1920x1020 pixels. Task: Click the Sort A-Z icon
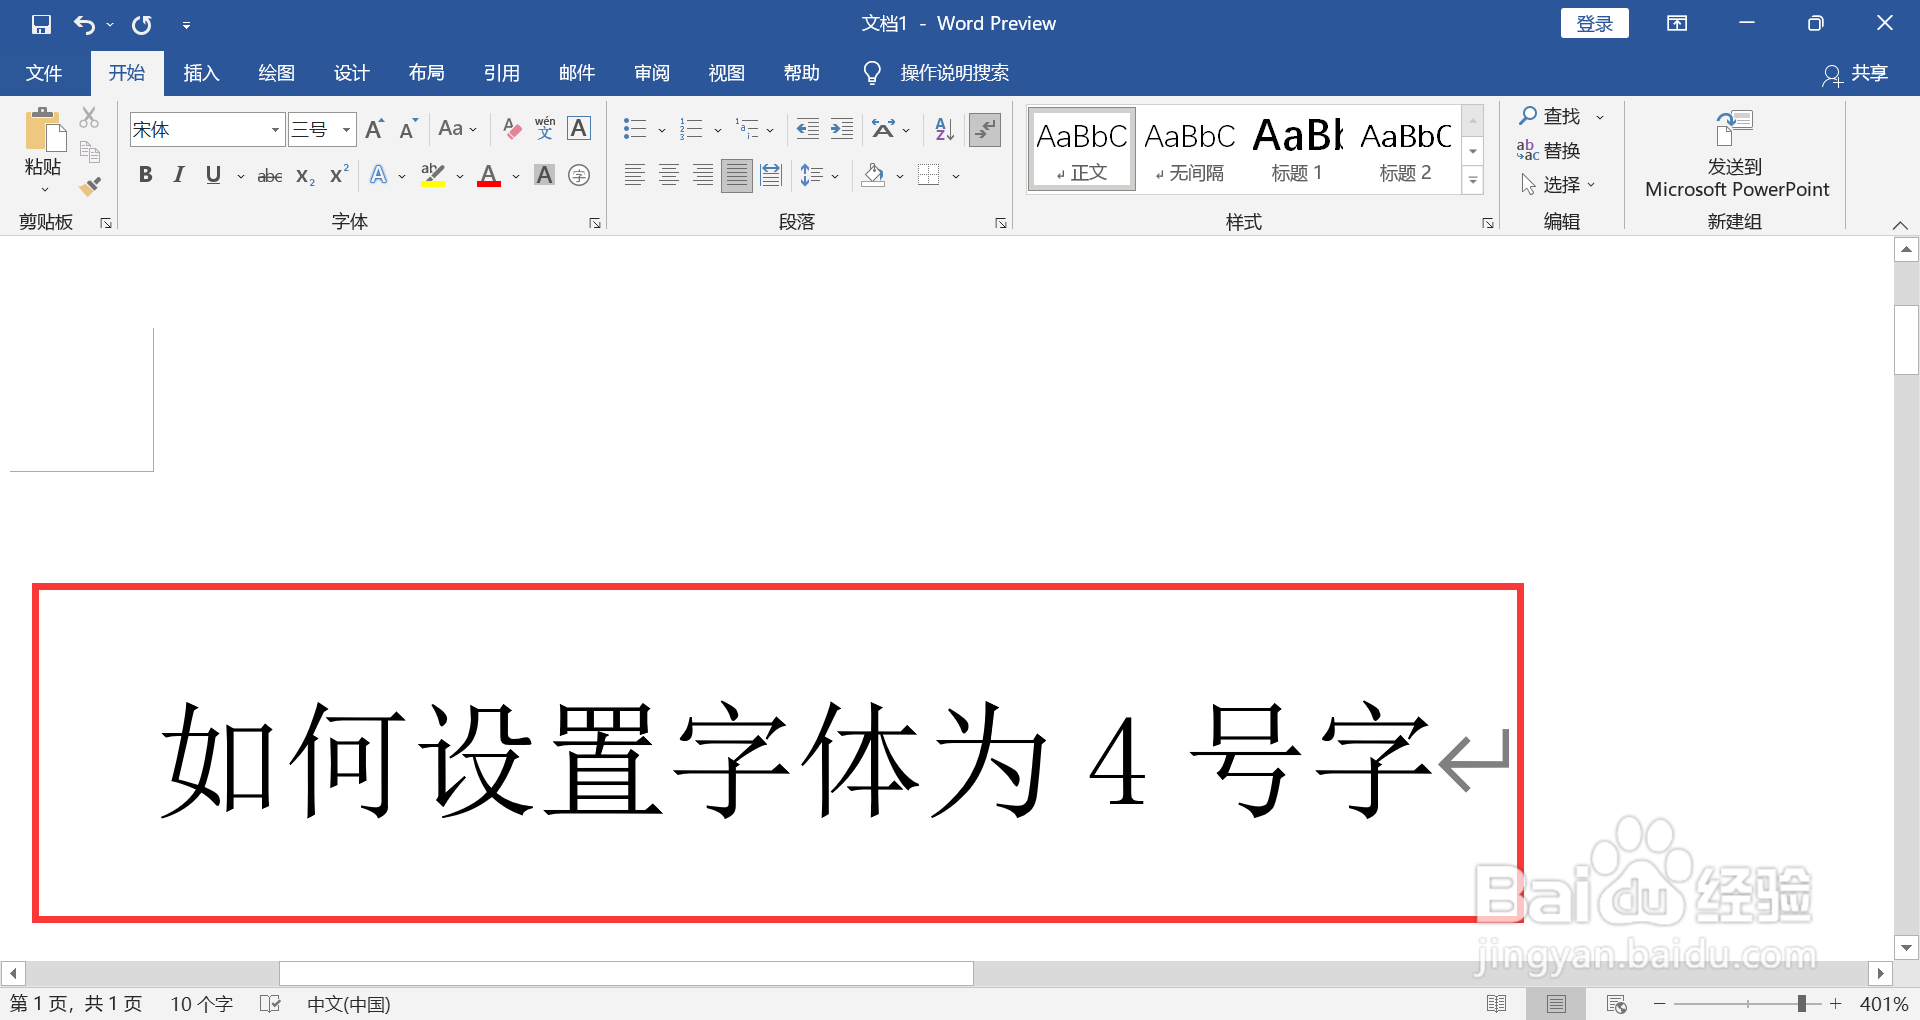click(944, 129)
